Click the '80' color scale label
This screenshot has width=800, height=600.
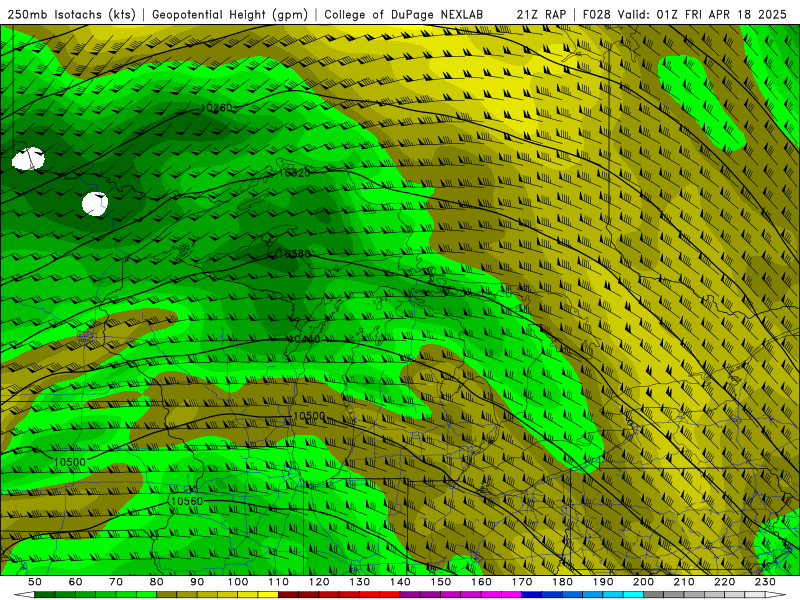click(x=157, y=582)
